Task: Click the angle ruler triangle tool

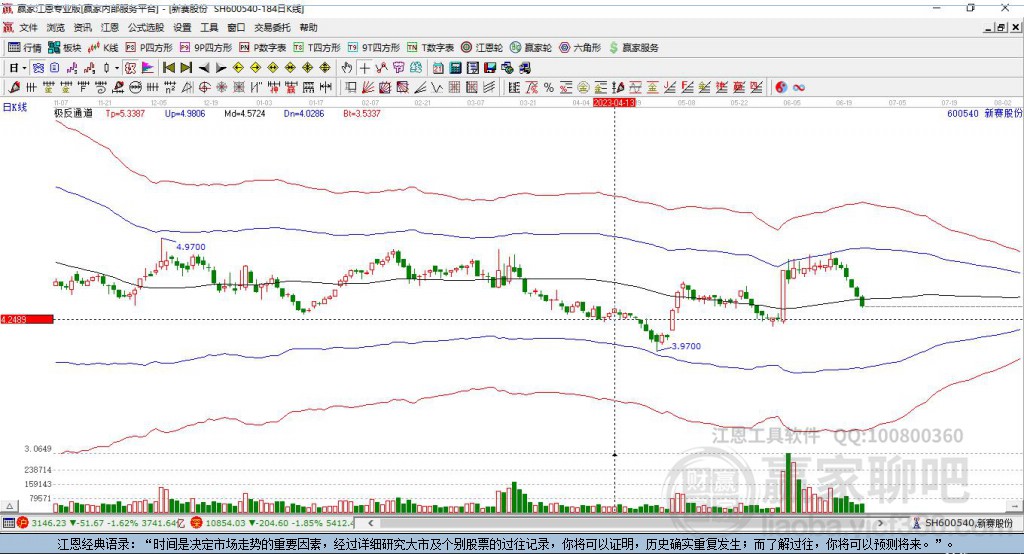Action: 187,88
